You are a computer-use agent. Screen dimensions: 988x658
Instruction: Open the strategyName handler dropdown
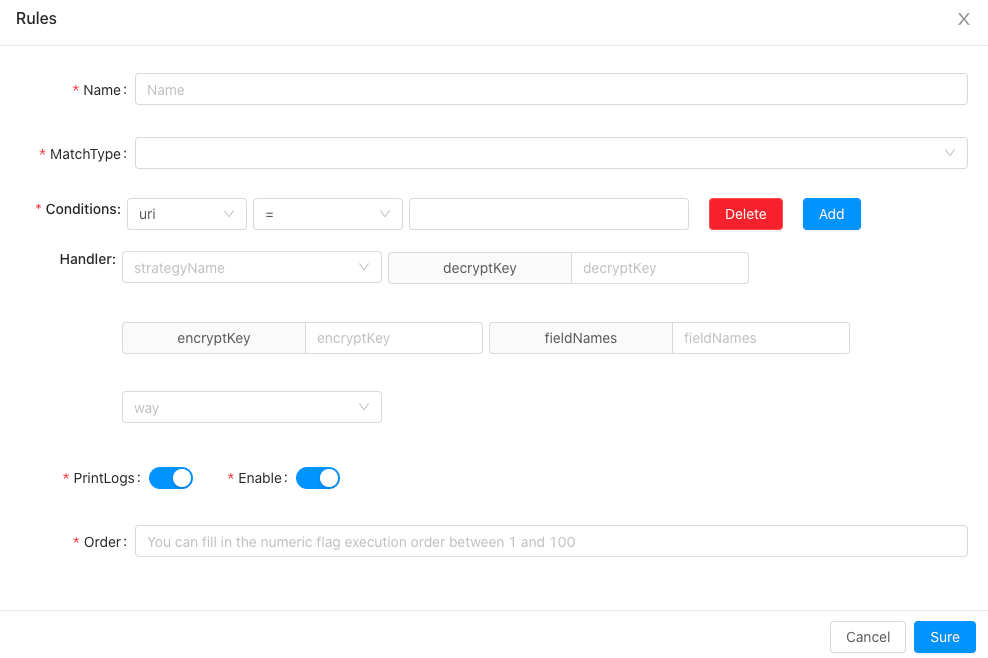251,267
